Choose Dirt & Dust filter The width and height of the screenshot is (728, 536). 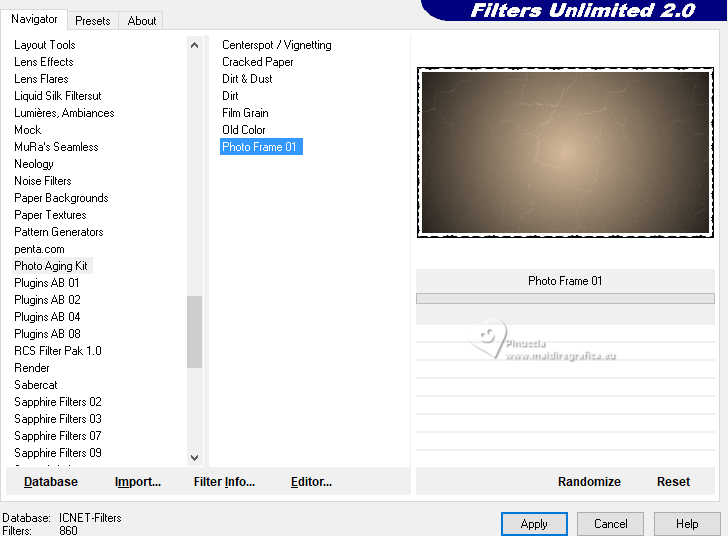pyautogui.click(x=247, y=79)
